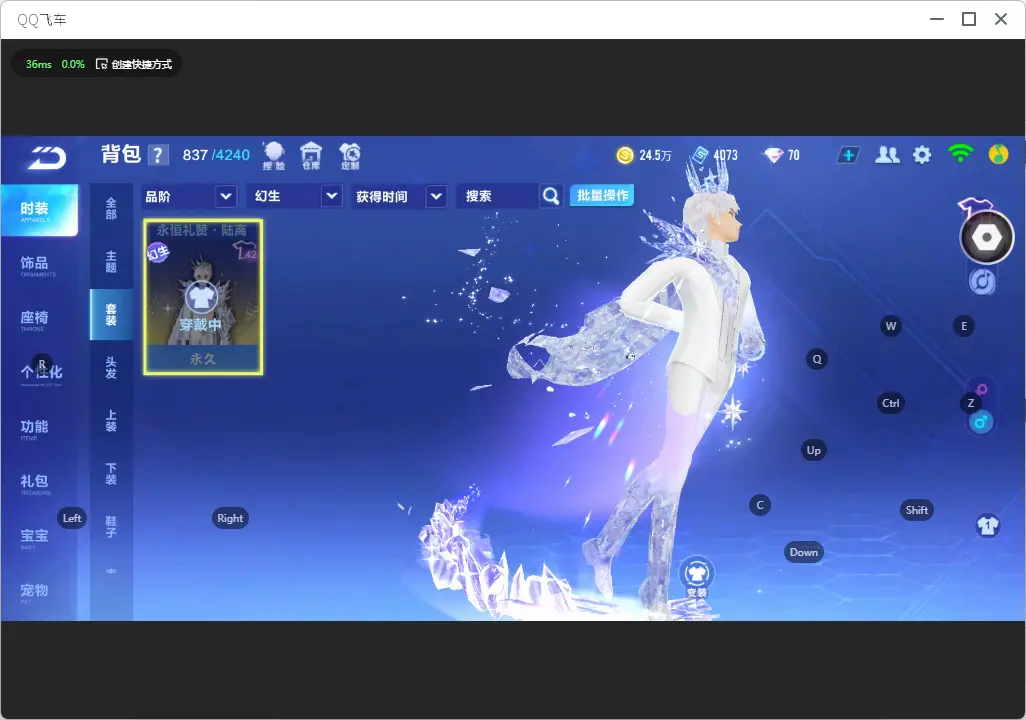Open the settings gear icon
The height and width of the screenshot is (720, 1026).
[x=922, y=155]
